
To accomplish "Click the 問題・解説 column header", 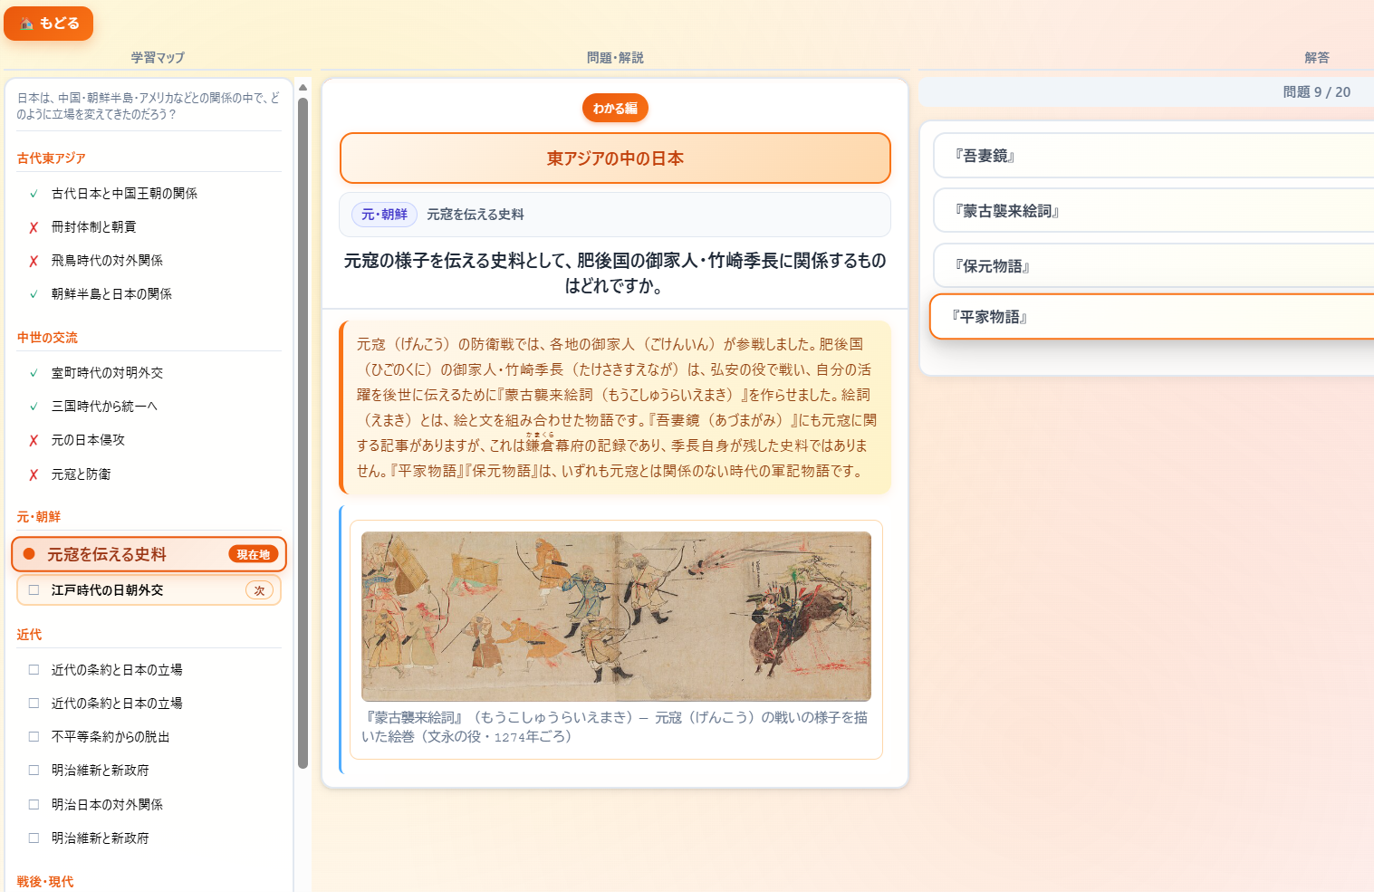I will (615, 58).
